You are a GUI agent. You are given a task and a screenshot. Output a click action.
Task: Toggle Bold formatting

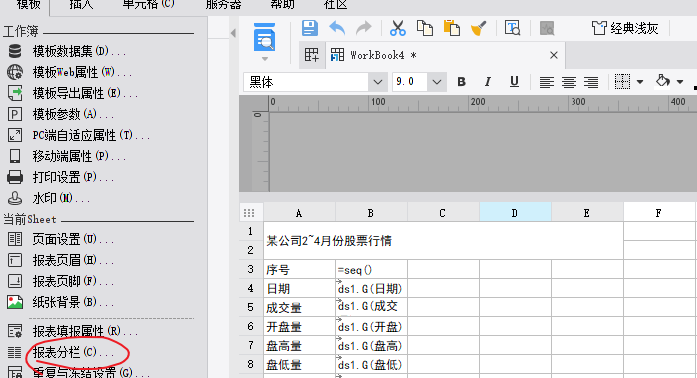[x=461, y=82]
